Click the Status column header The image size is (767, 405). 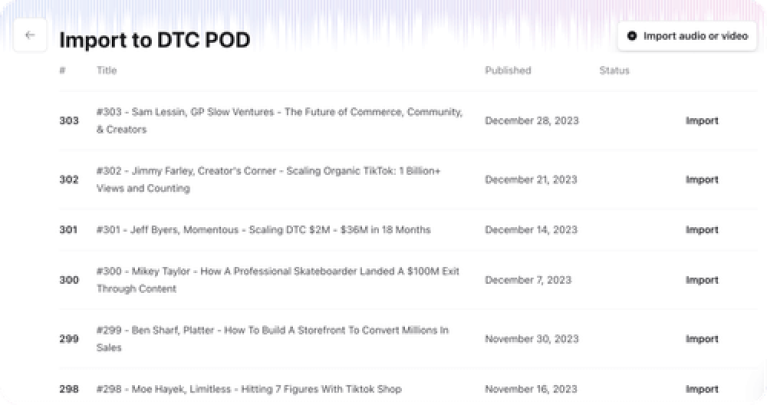click(614, 71)
